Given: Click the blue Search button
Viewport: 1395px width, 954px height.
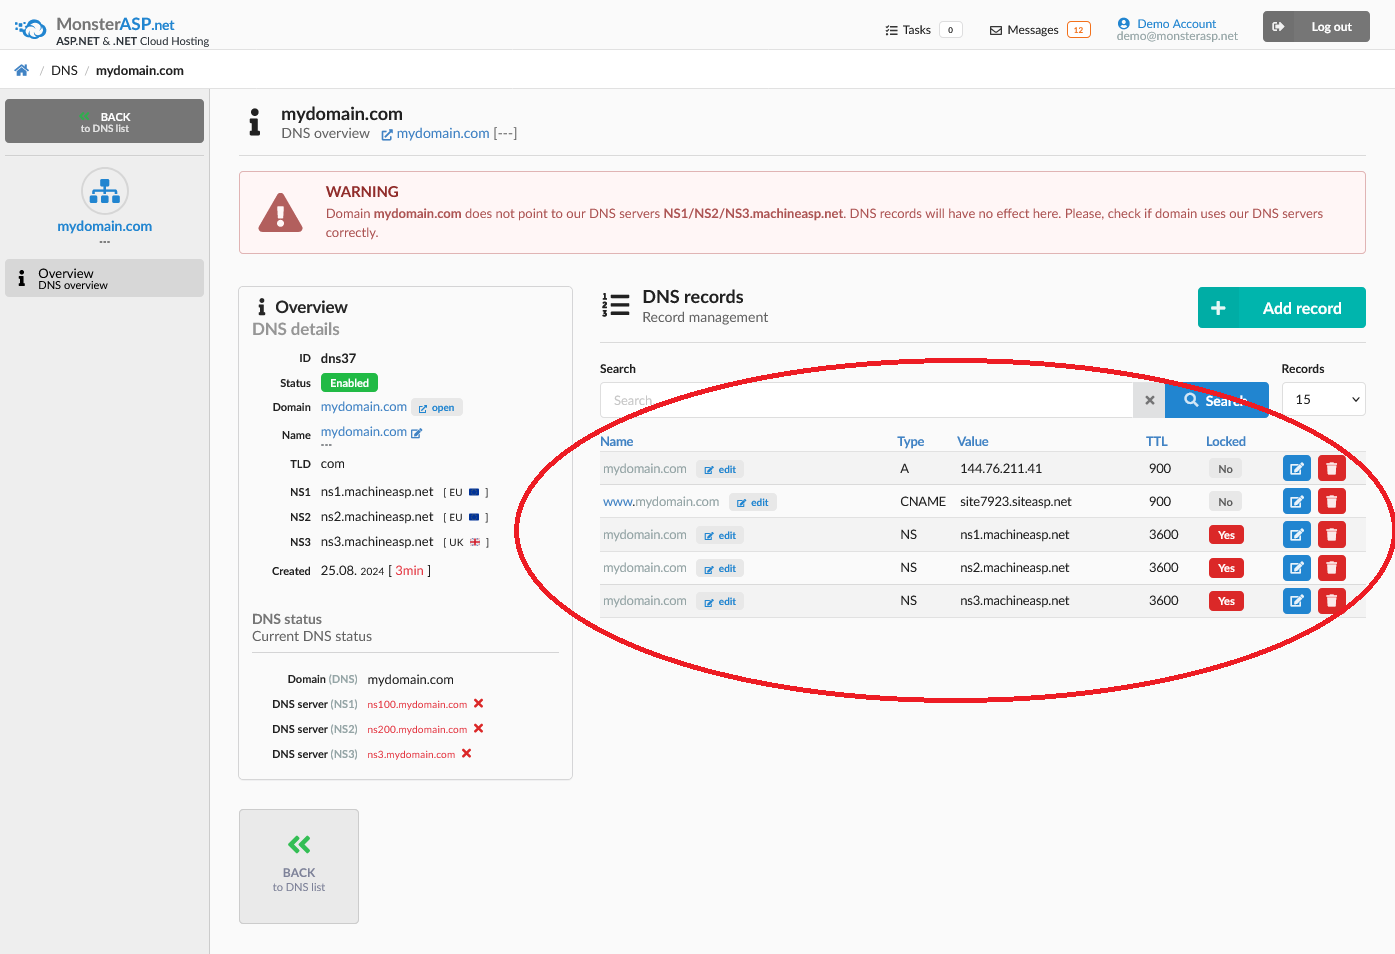Looking at the screenshot, I should pos(1217,400).
